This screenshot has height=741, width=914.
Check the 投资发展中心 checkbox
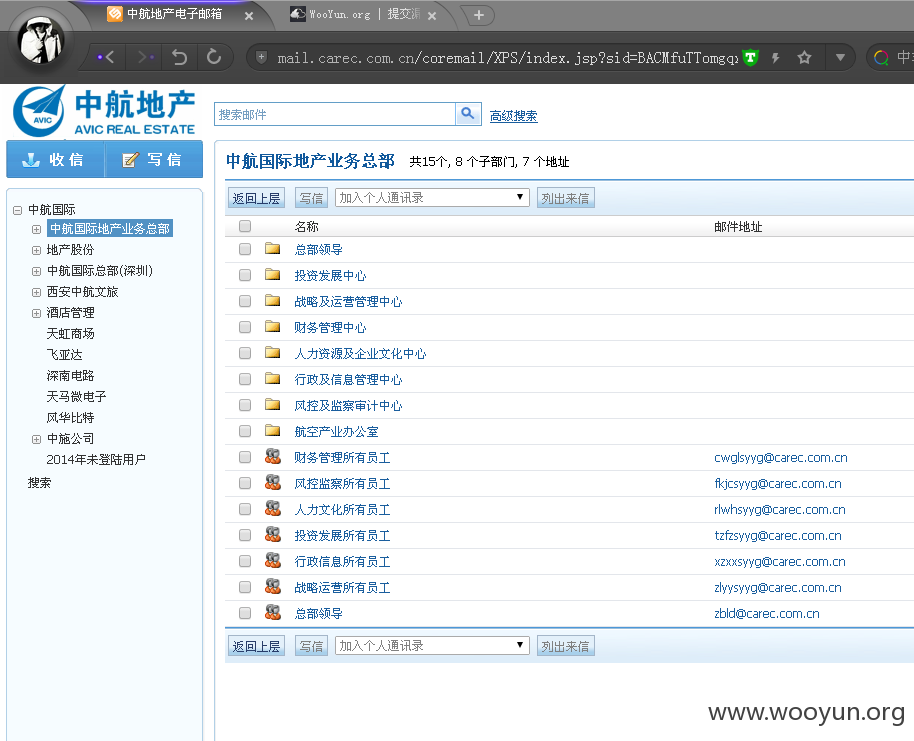pyautogui.click(x=245, y=275)
